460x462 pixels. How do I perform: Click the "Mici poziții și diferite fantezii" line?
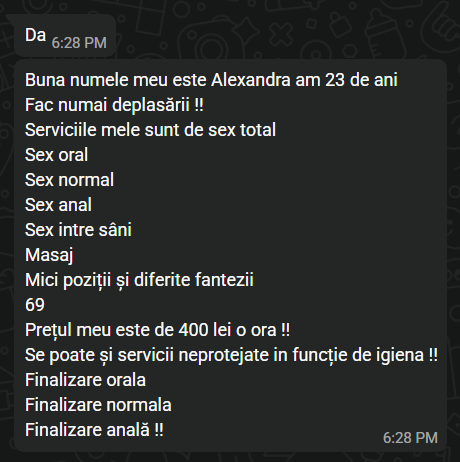coord(139,280)
